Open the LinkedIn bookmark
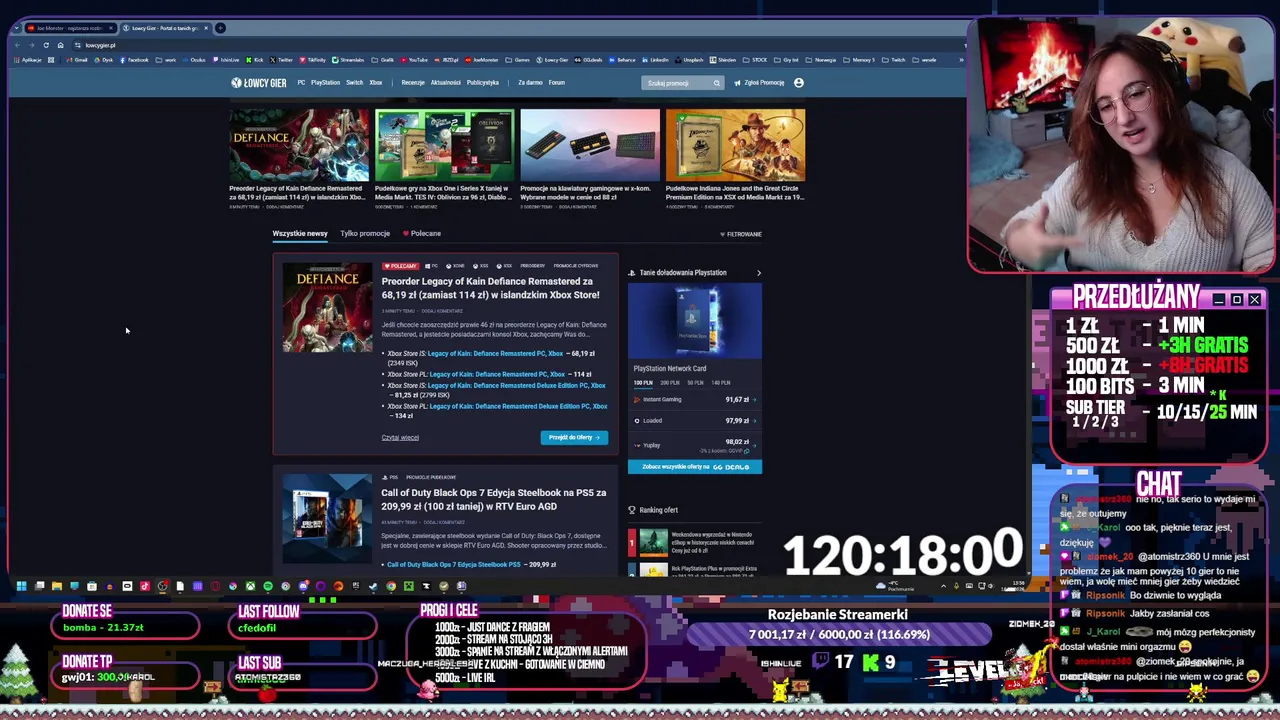This screenshot has width=1280, height=720. pos(656,60)
